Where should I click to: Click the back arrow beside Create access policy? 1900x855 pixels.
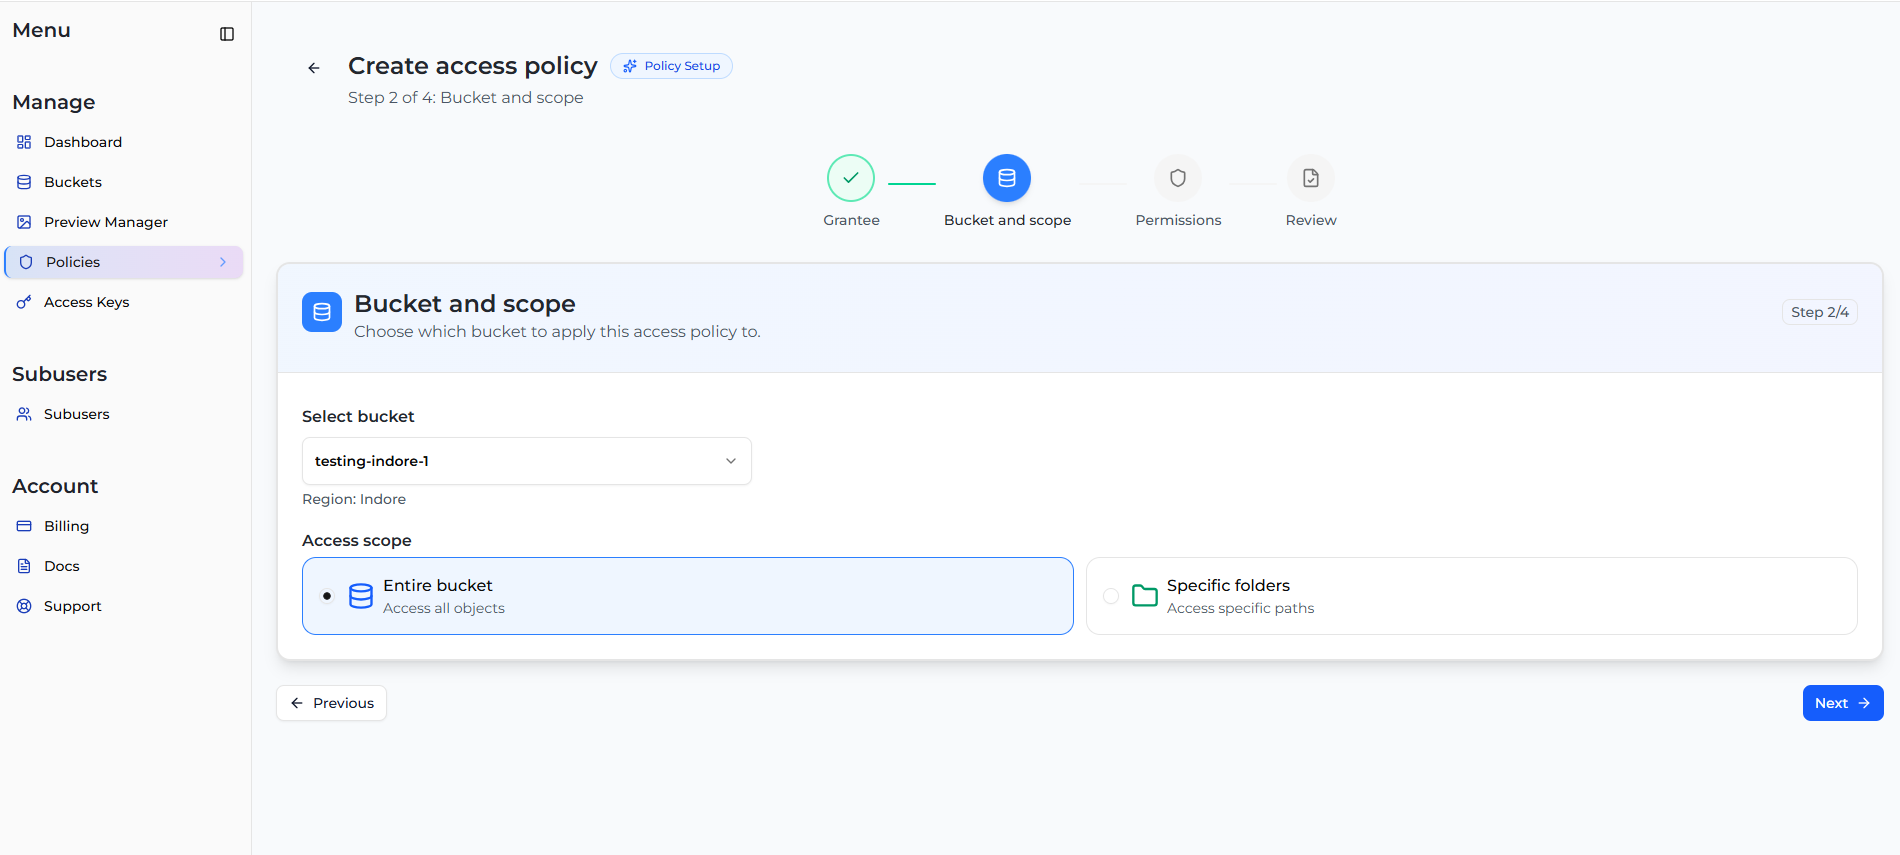point(314,68)
